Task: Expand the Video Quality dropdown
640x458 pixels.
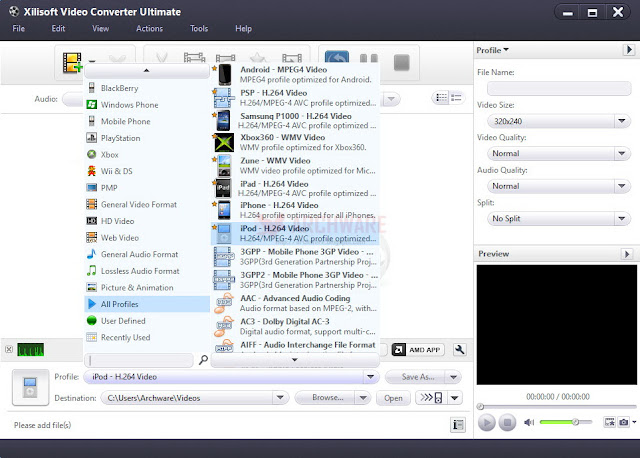Action: point(622,153)
